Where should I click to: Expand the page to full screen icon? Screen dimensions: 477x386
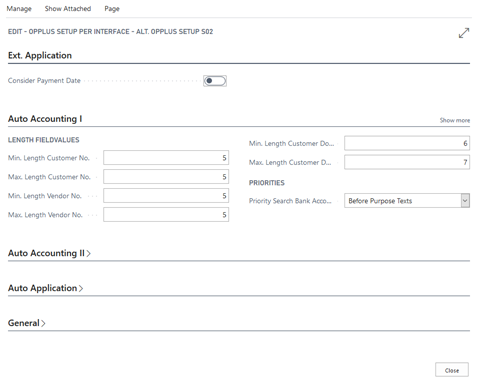pyautogui.click(x=464, y=33)
